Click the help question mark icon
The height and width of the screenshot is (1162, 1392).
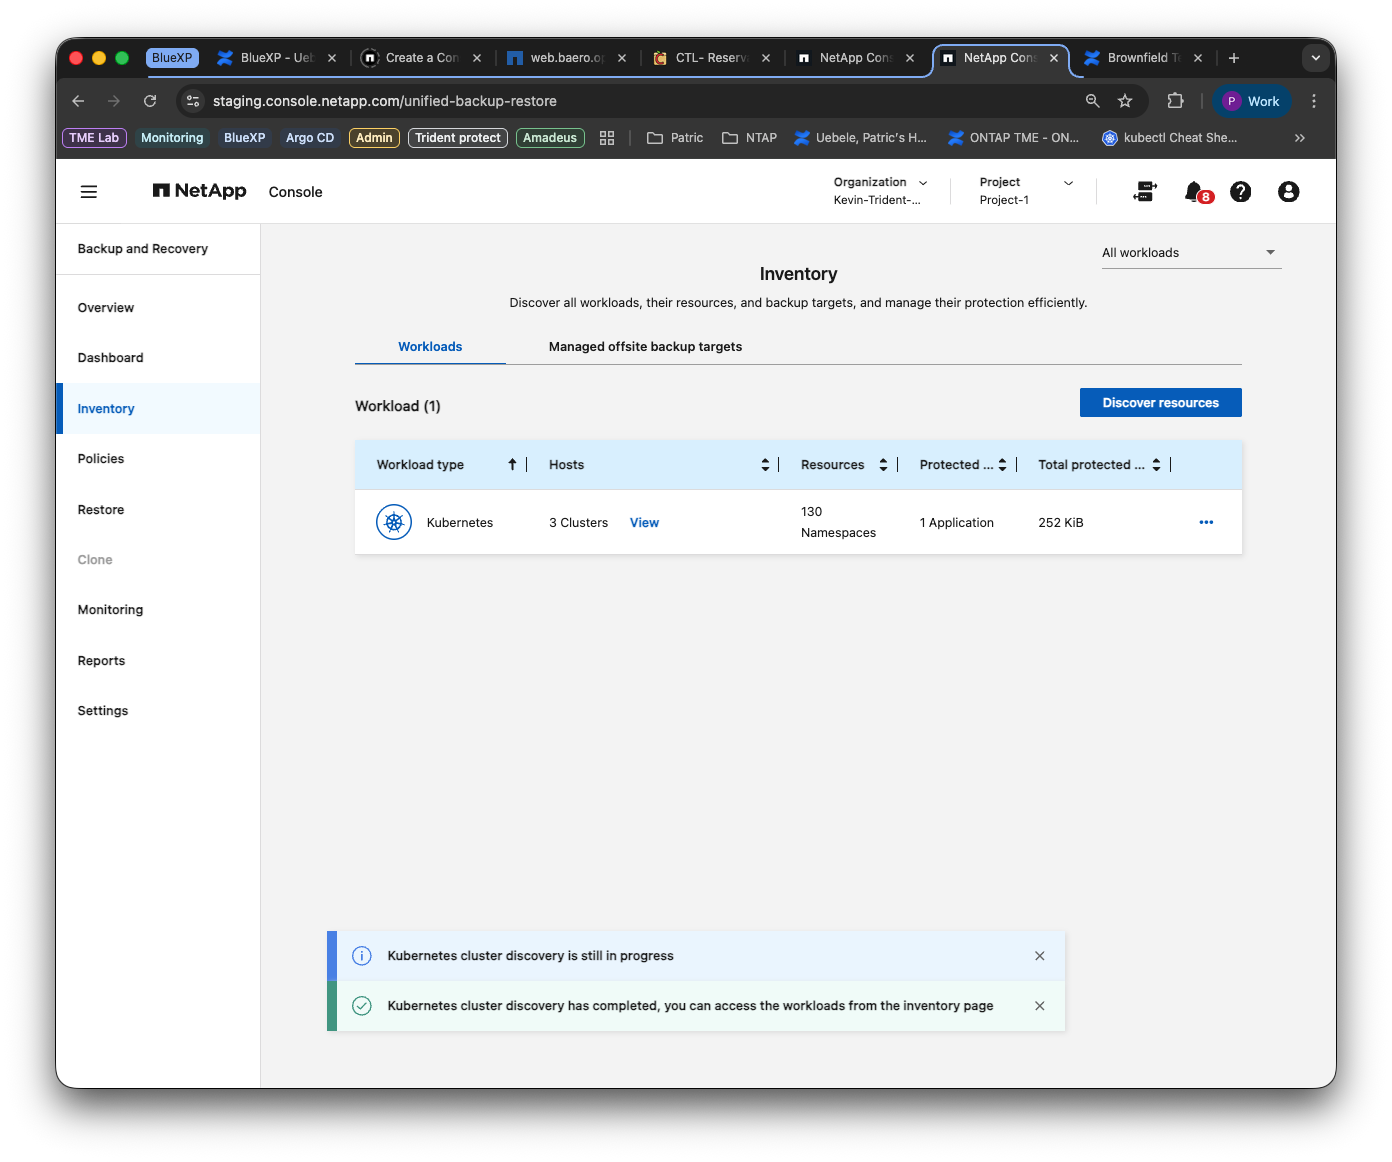1241,192
